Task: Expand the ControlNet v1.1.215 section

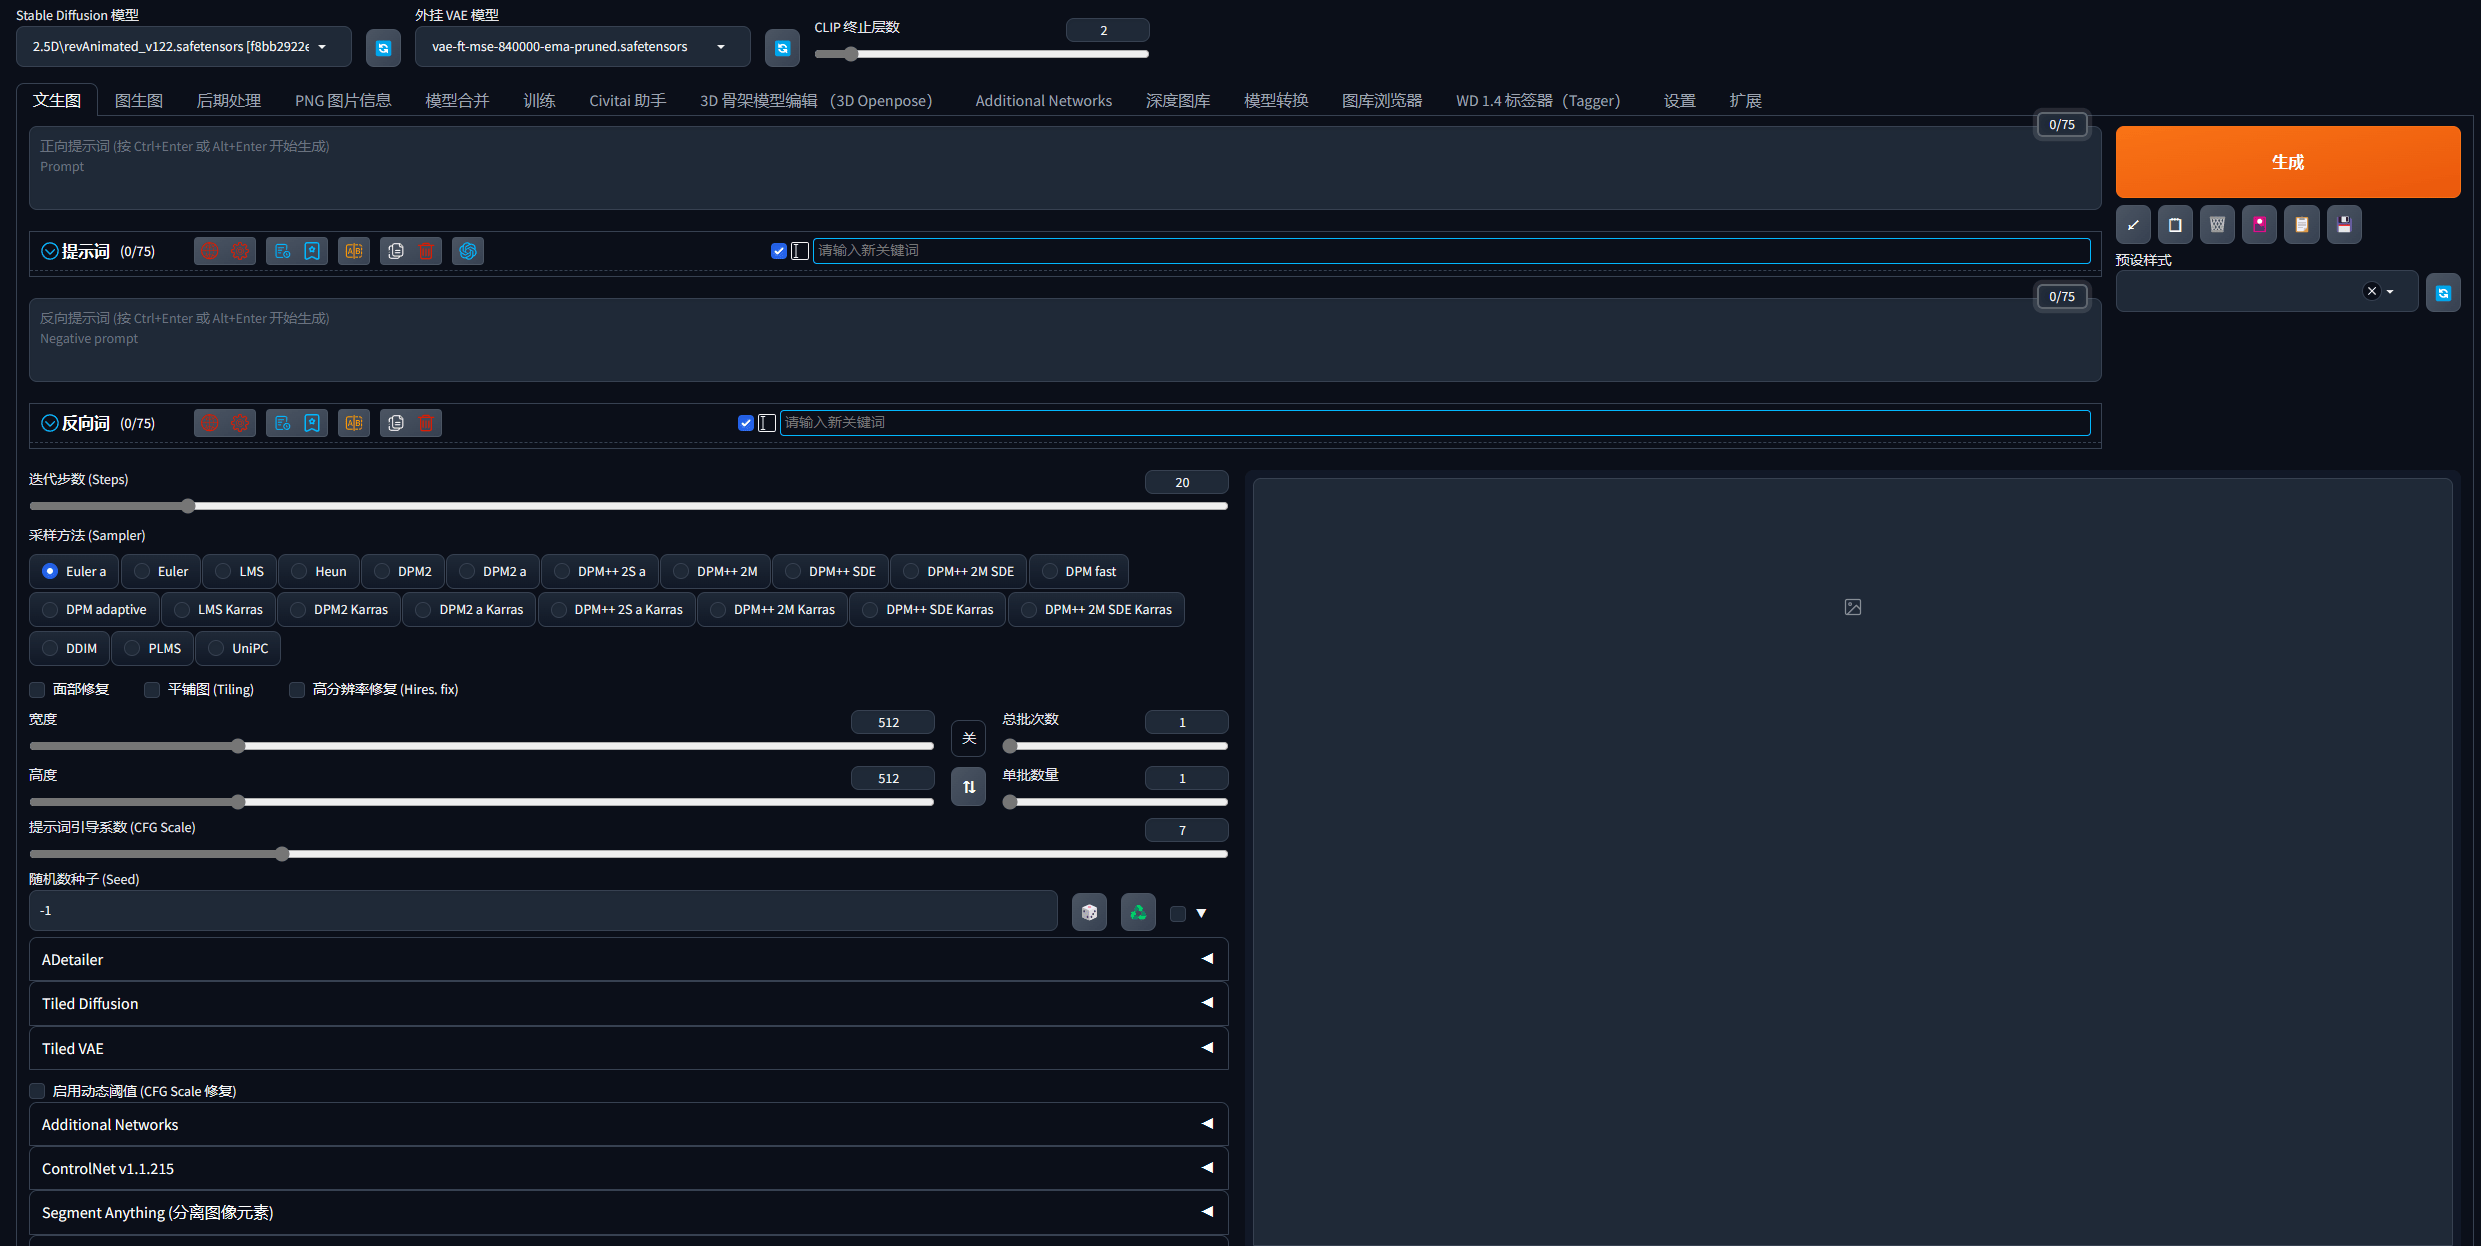Action: (x=628, y=1168)
